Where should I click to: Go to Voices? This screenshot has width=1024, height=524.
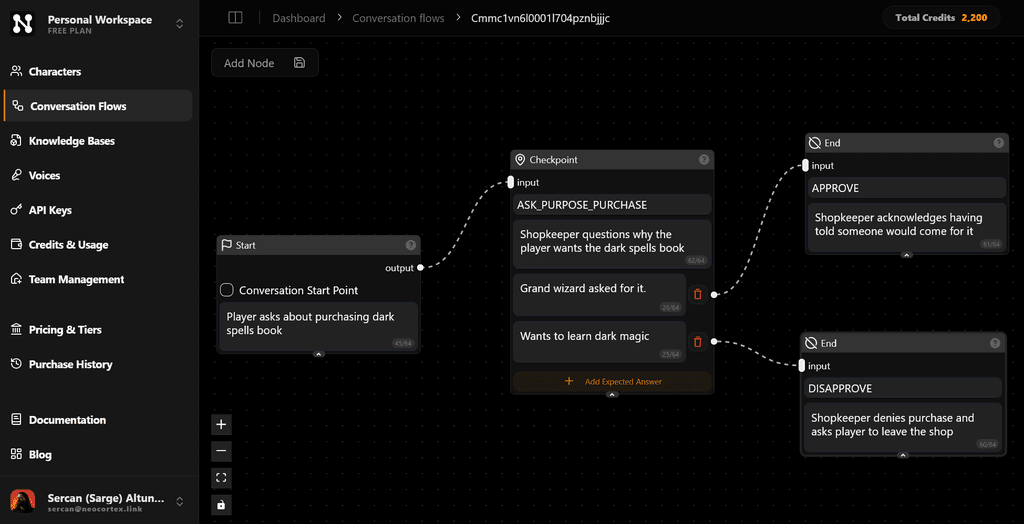[98, 175]
